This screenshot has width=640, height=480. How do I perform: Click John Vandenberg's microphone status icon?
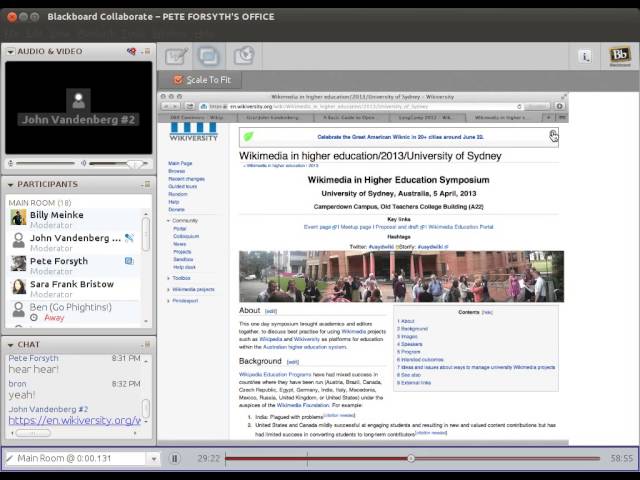pos(129,238)
